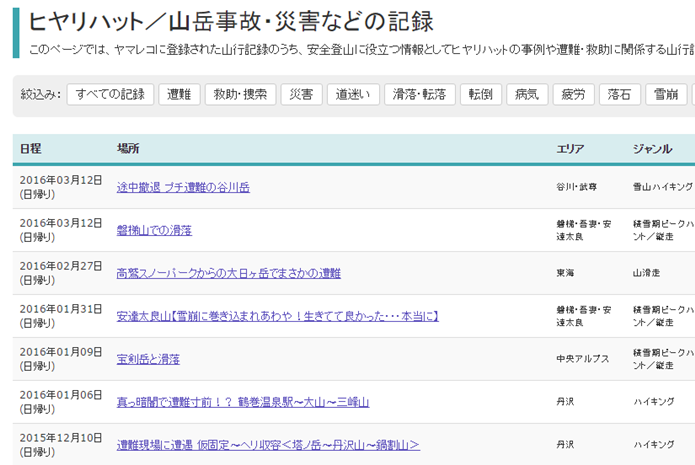Open 遭難現場に遭遇 塔ノ岳 record link
Screen dimensions: 695x465
267,445
